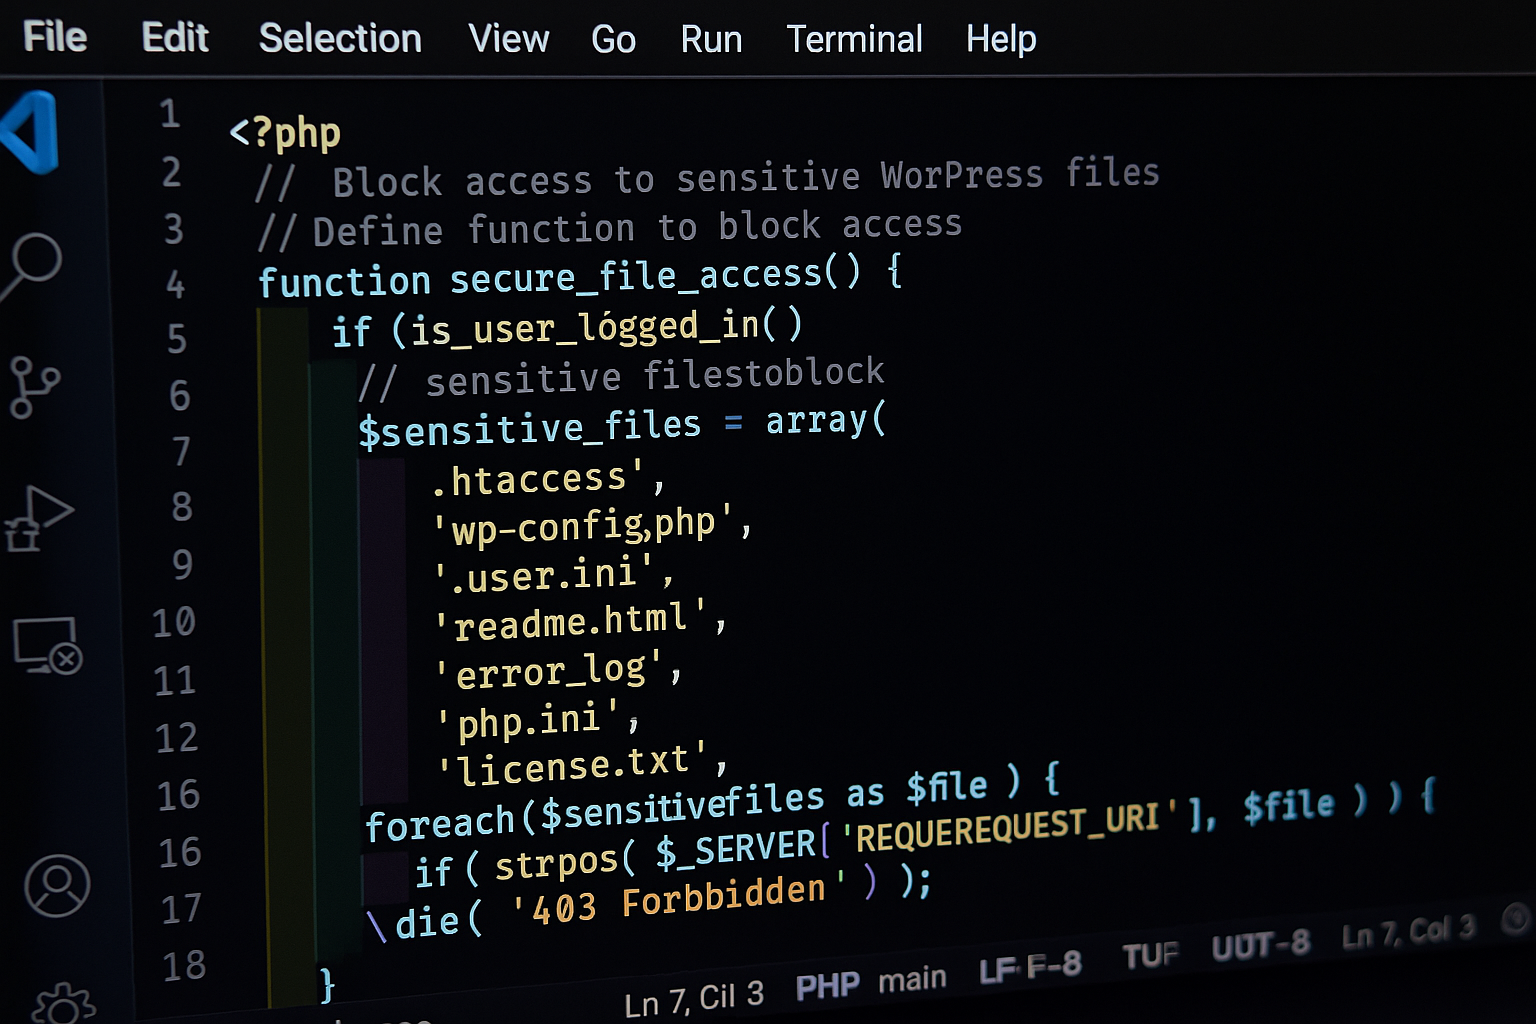The width and height of the screenshot is (1536, 1024).
Task: Click the '403 Forbbidden' string
Action: tap(679, 899)
